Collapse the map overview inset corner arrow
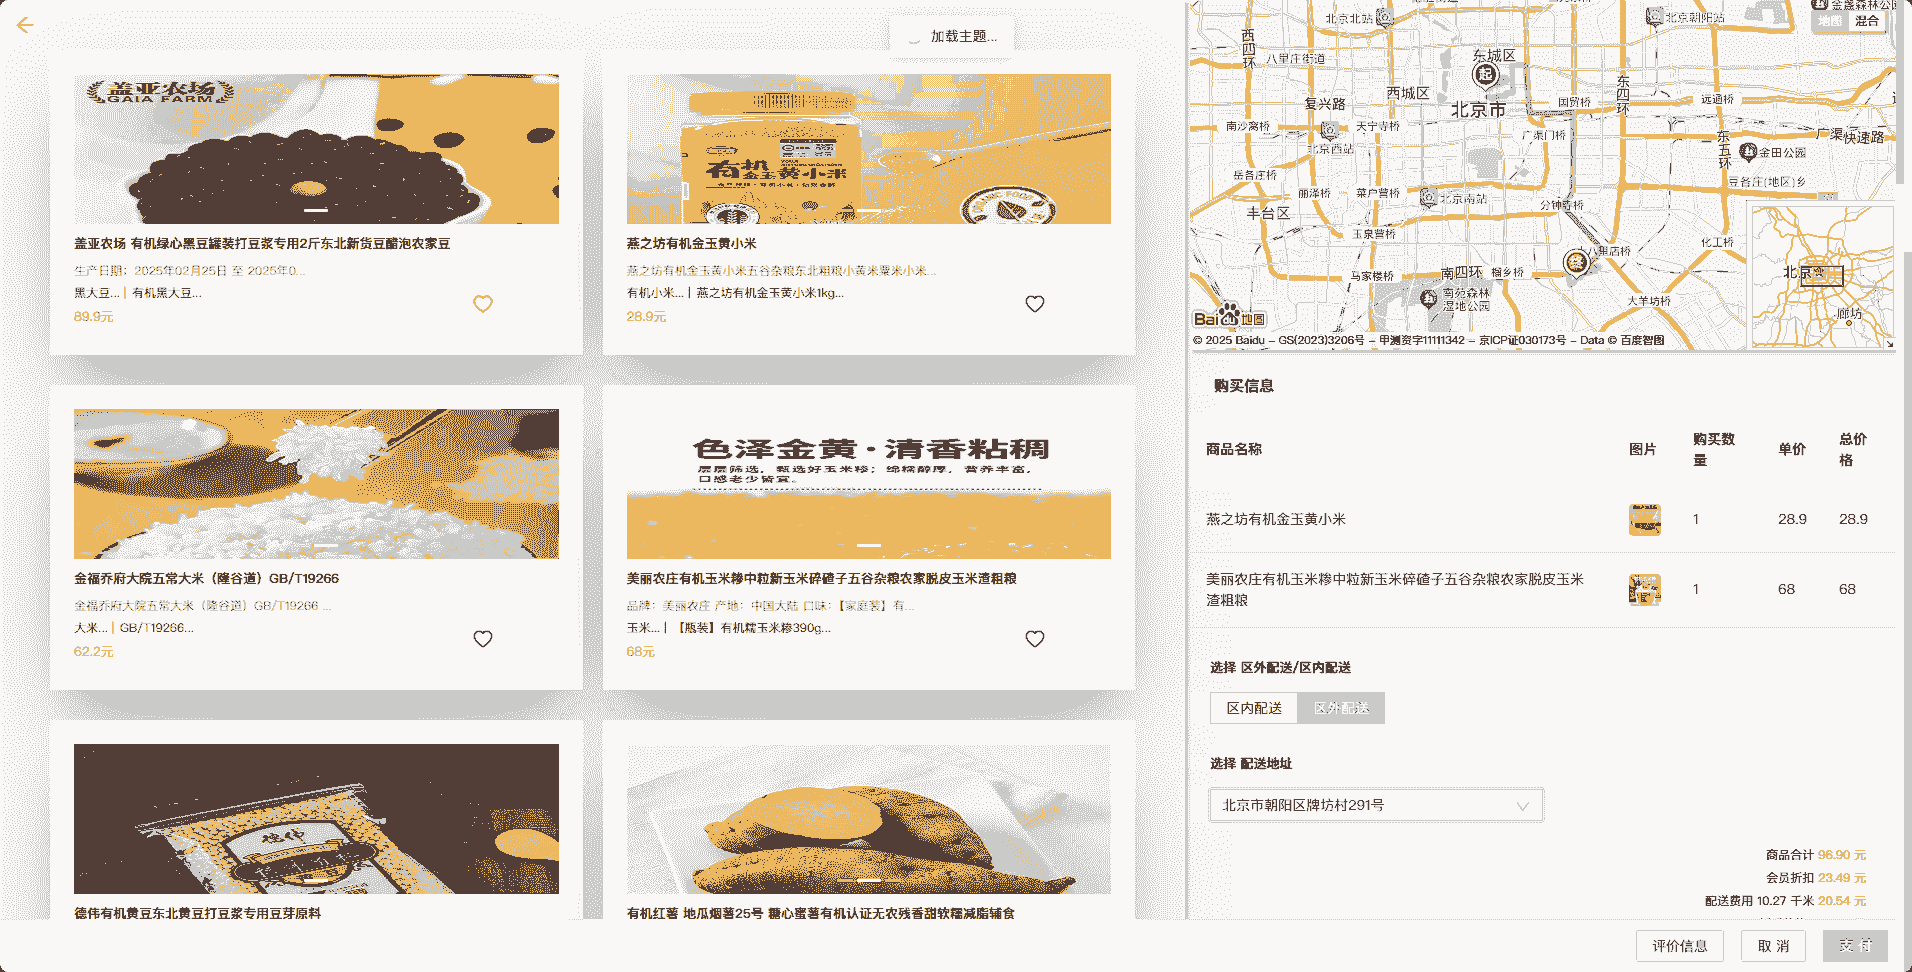The width and height of the screenshot is (1912, 972). tap(1889, 344)
